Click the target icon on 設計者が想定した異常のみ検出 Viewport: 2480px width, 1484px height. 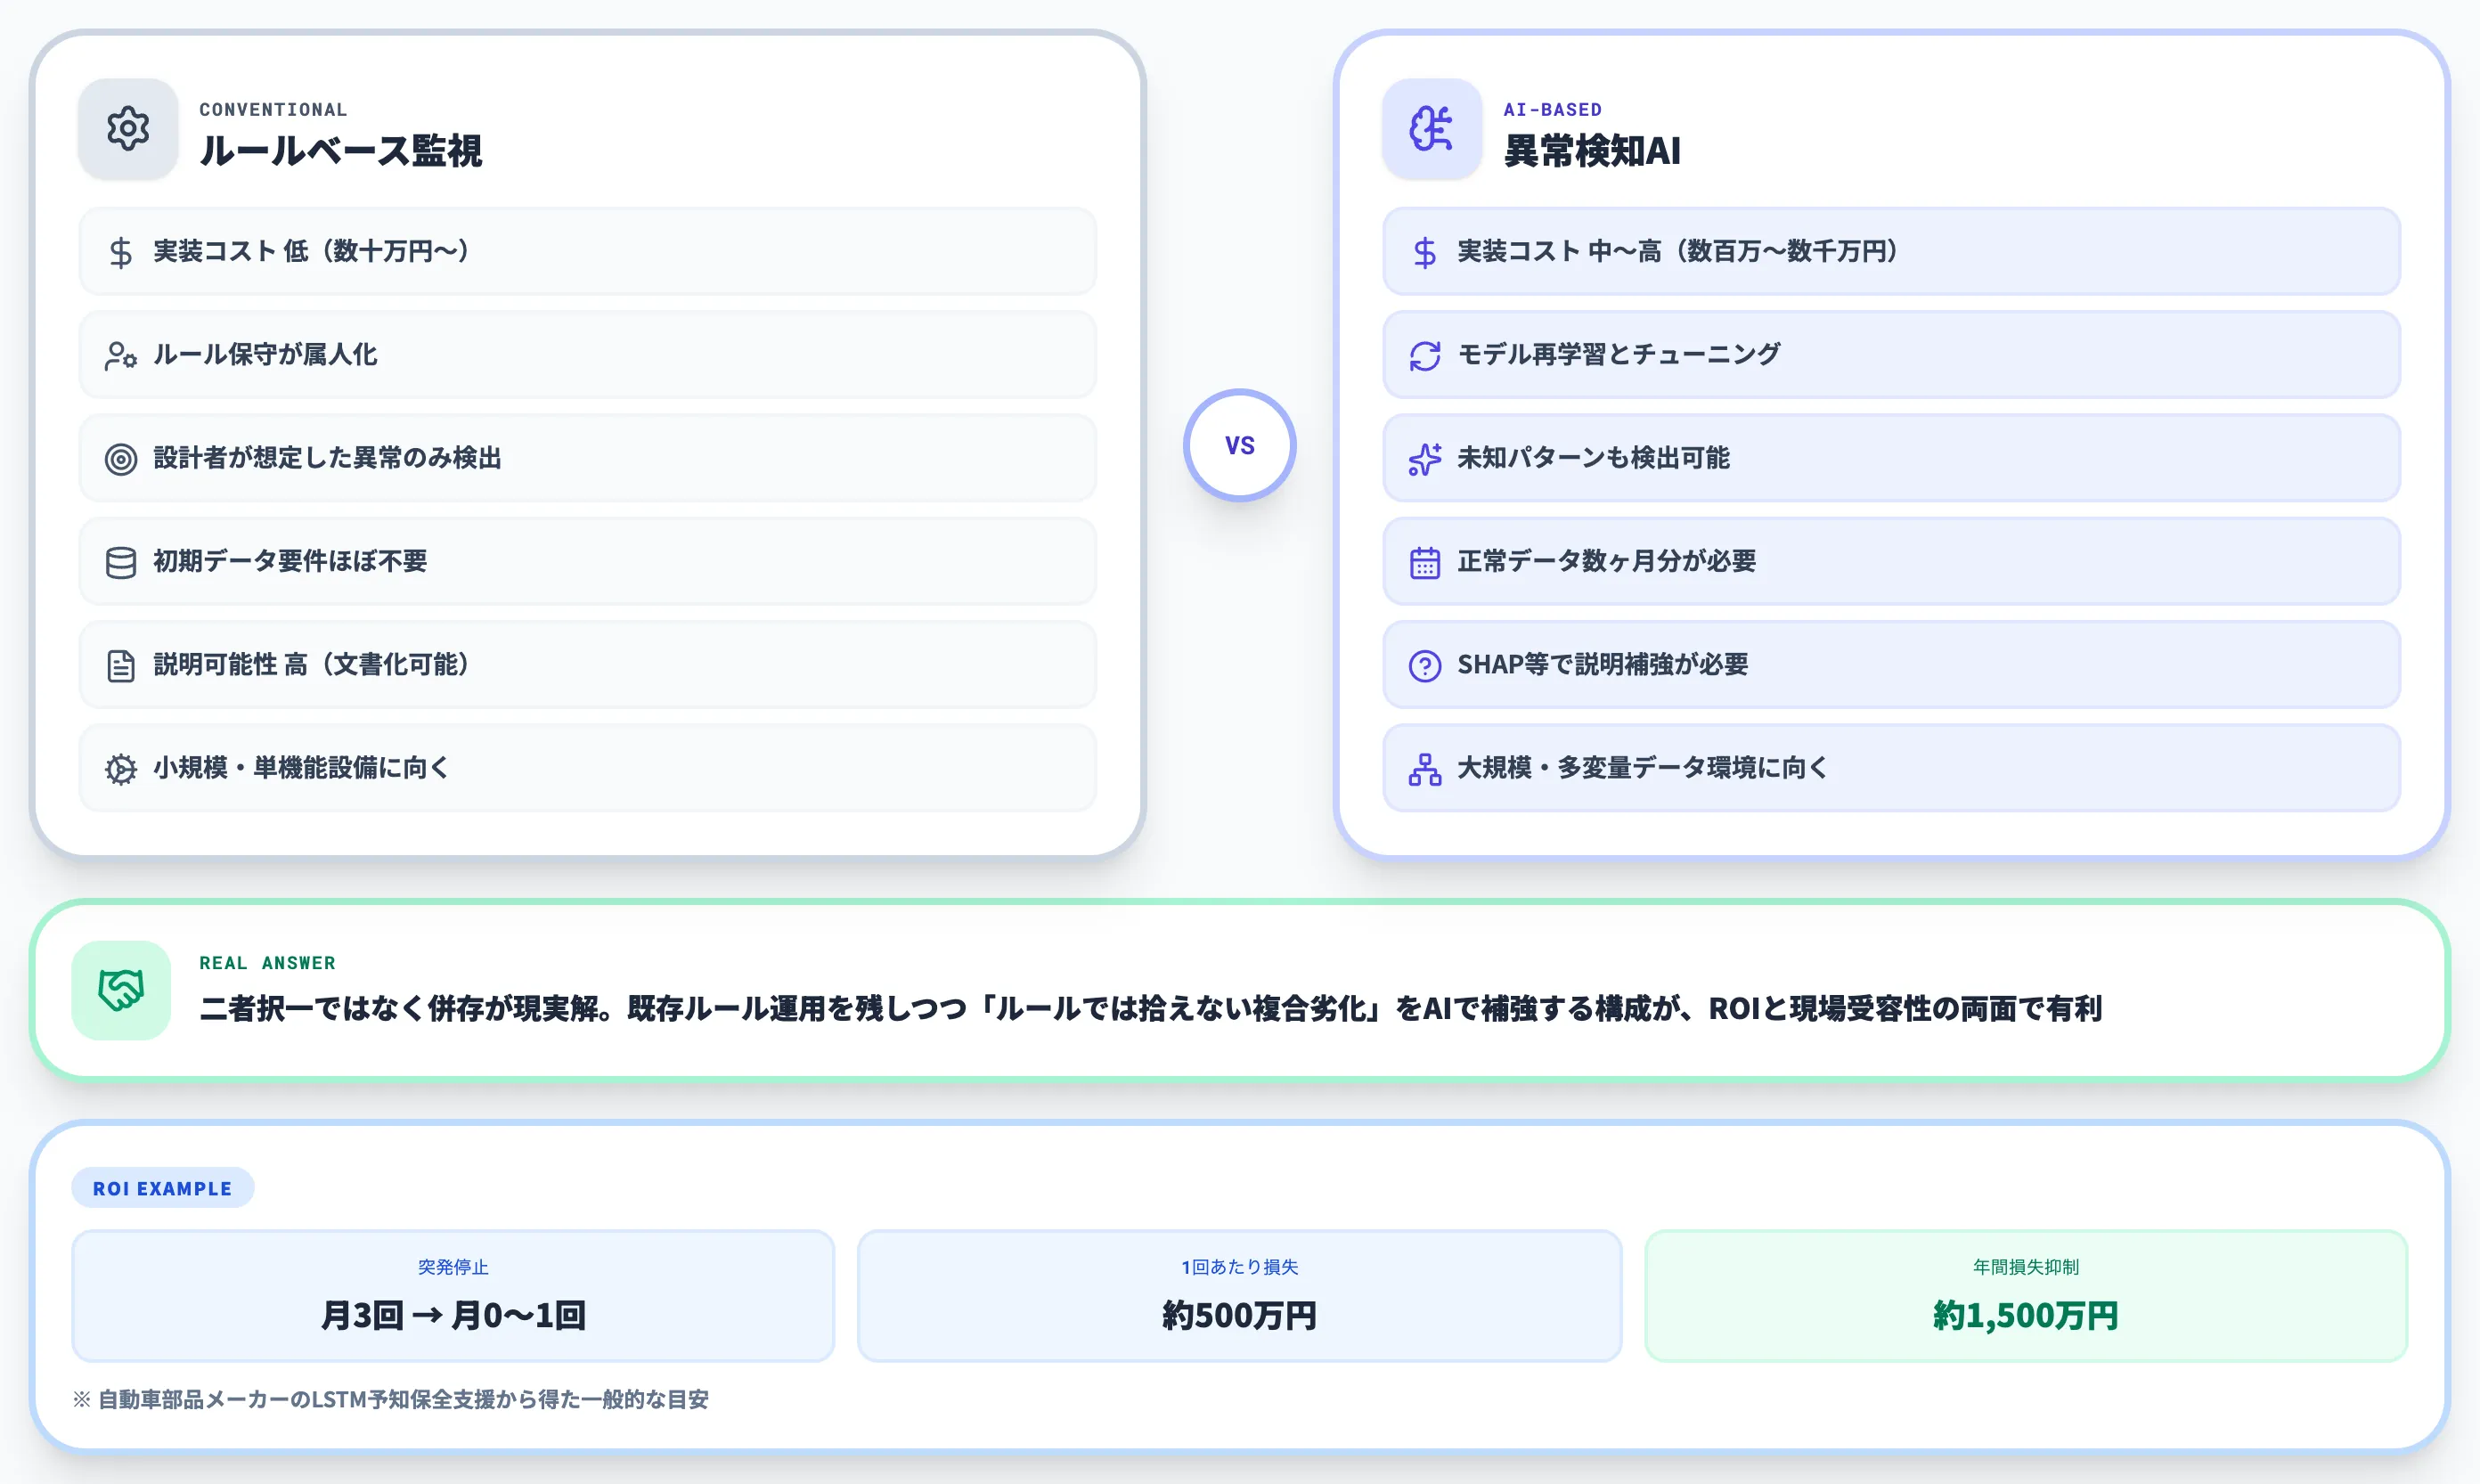(121, 458)
